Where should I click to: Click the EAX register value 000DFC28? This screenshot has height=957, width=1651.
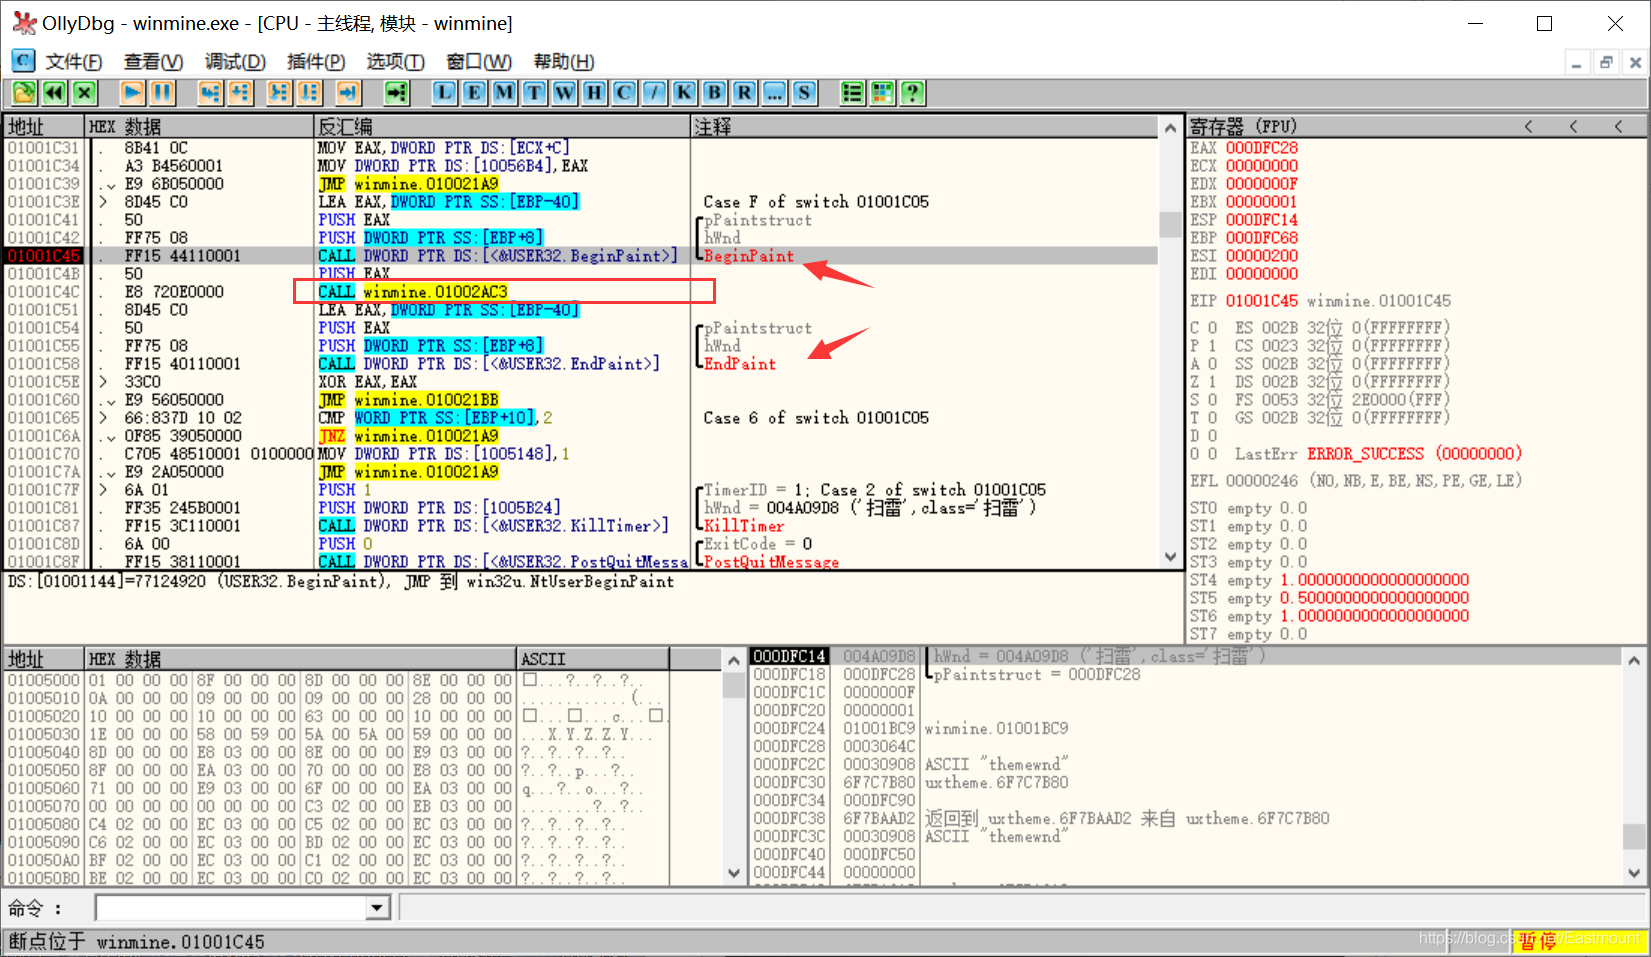click(1262, 148)
